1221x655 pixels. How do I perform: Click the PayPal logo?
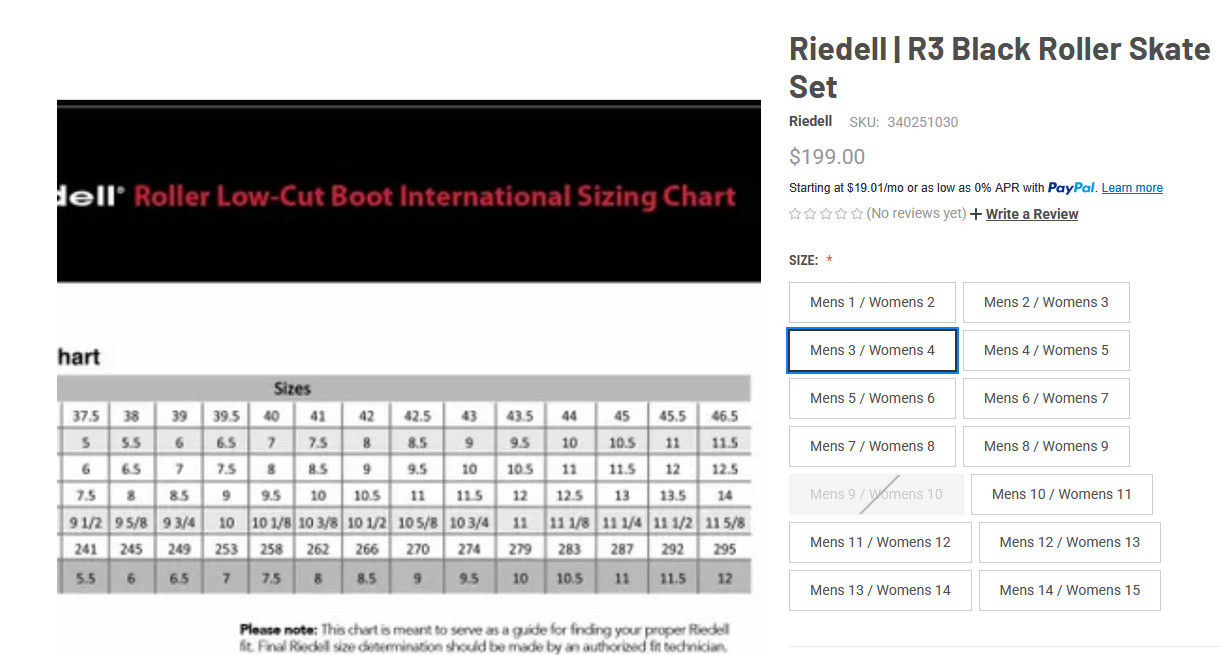point(1071,188)
